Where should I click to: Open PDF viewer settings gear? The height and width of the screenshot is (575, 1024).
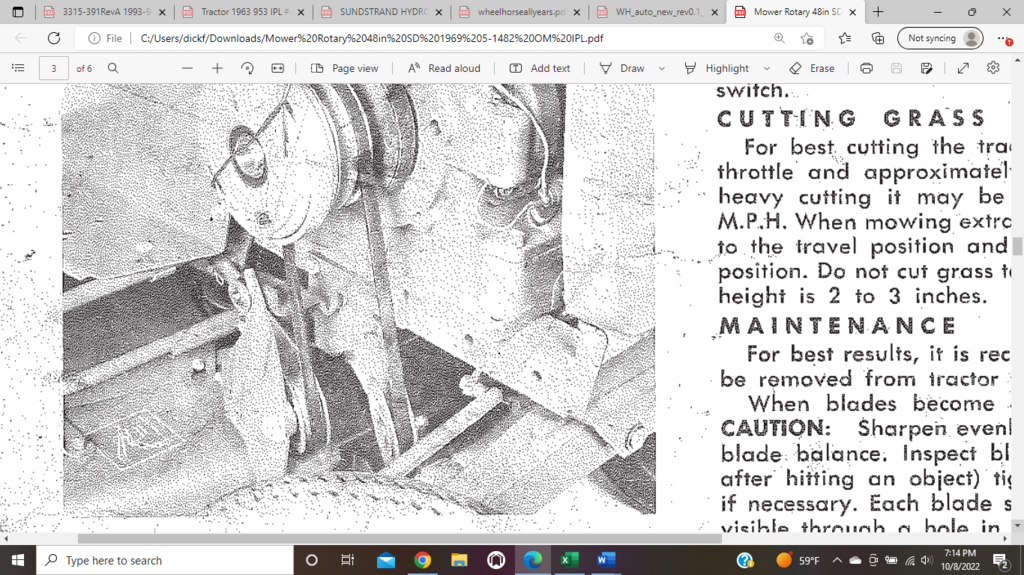pyautogui.click(x=993, y=68)
